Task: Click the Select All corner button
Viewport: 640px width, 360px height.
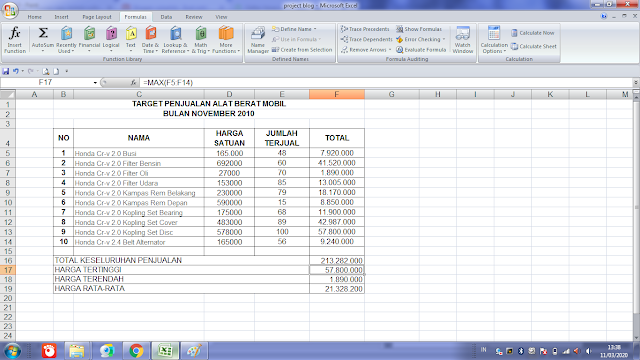Action: [8, 94]
